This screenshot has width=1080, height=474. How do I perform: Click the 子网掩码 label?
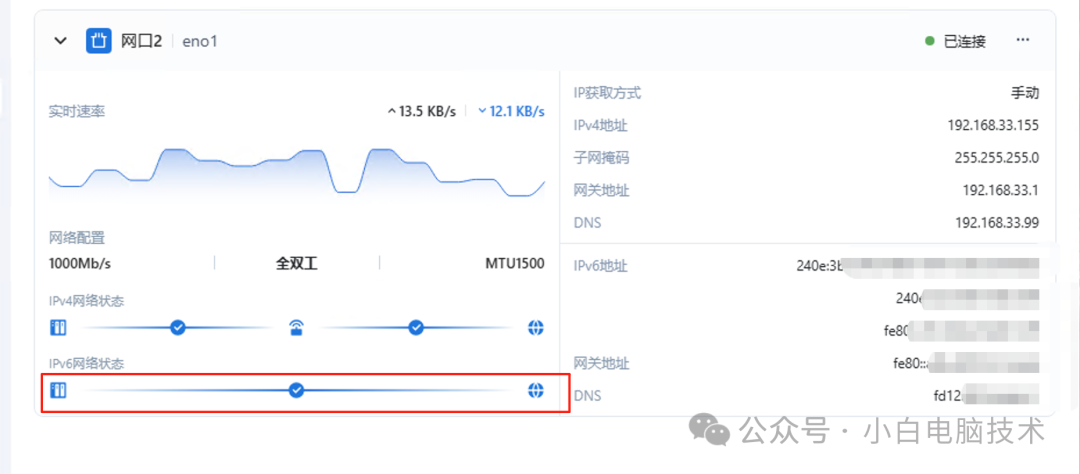pyautogui.click(x=601, y=158)
